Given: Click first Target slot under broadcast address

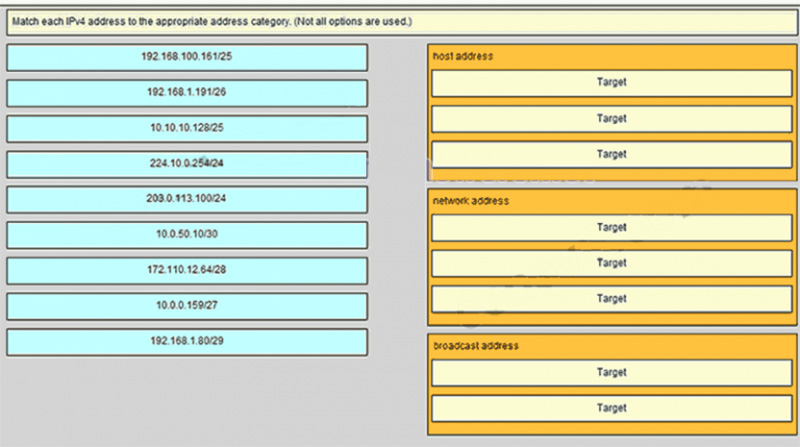Looking at the screenshot, I should 611,373.
